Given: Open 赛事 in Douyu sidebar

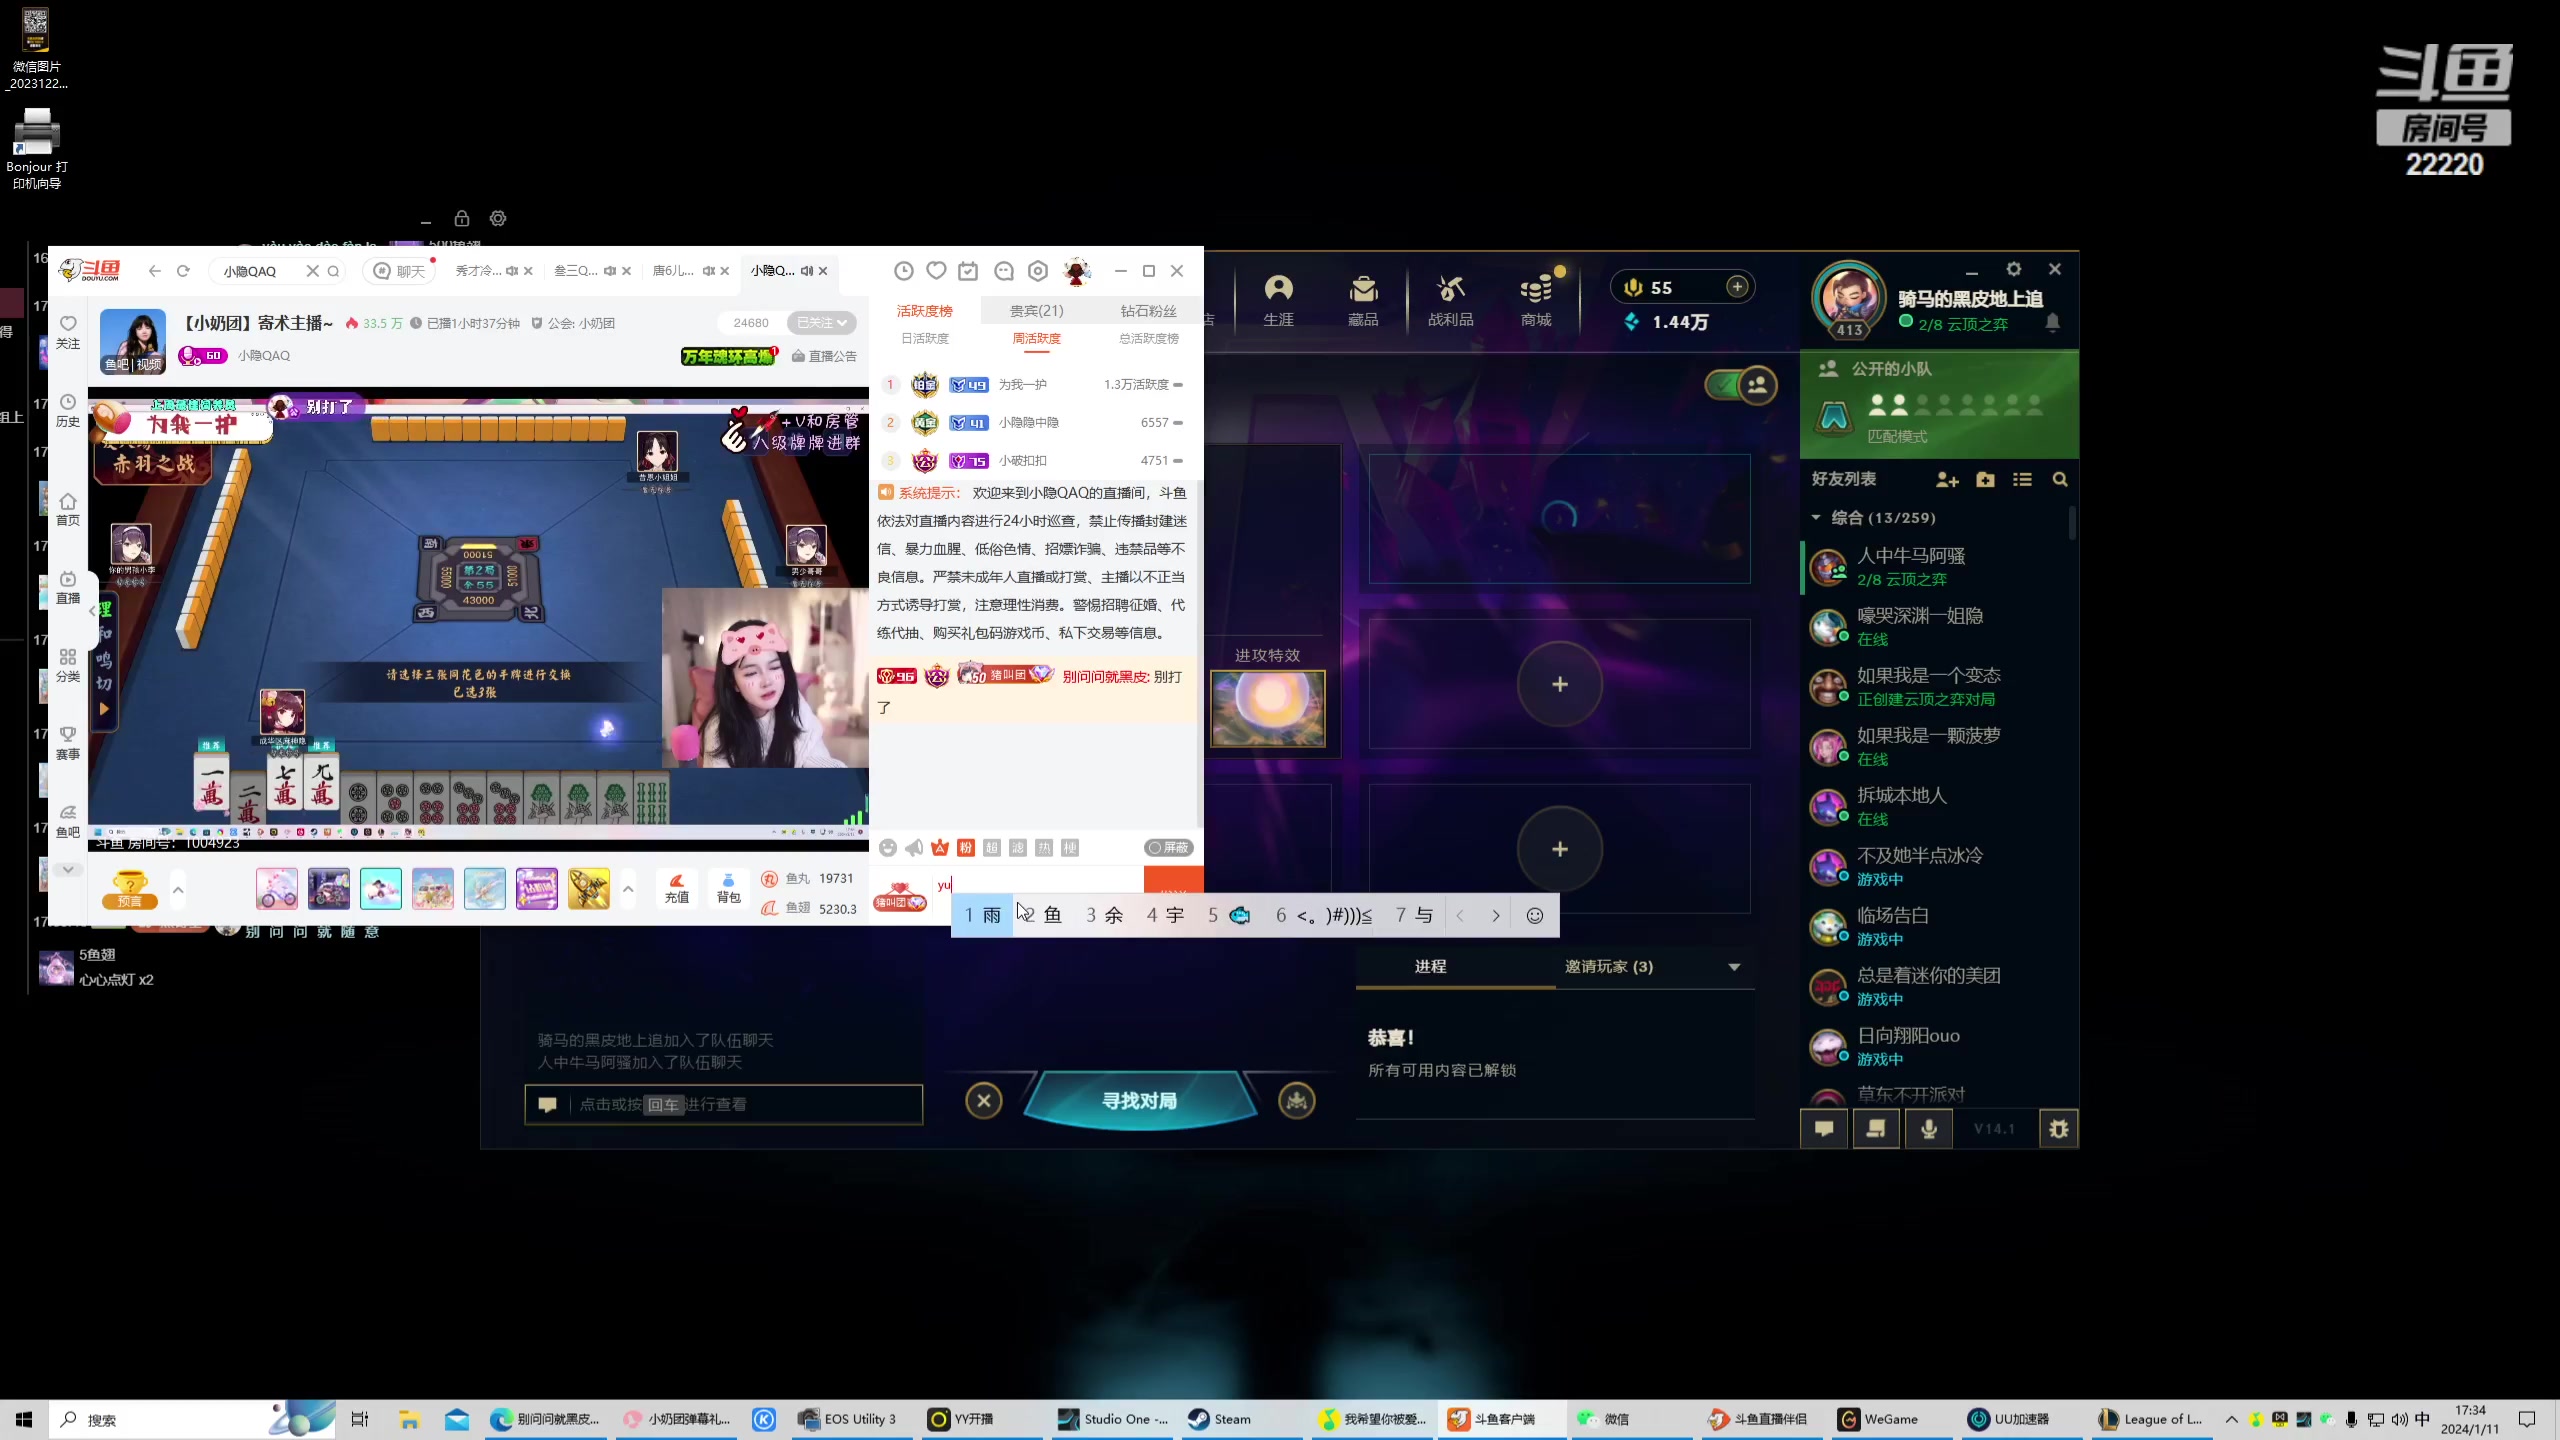Looking at the screenshot, I should [x=68, y=743].
